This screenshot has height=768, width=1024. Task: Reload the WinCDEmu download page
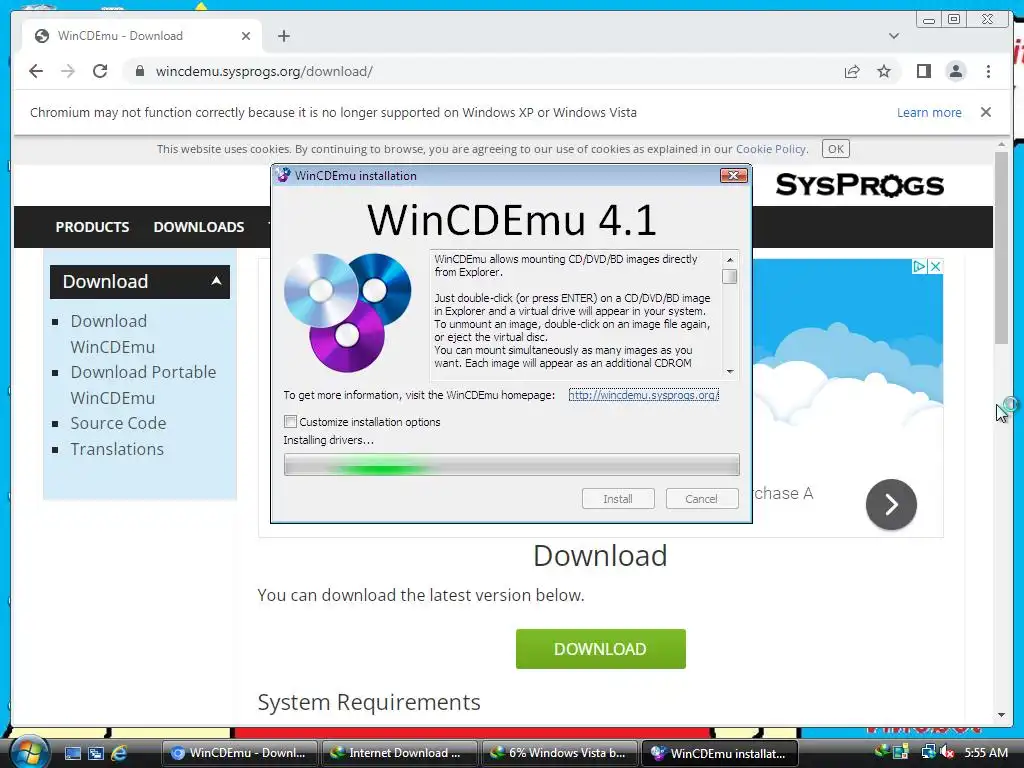100,71
